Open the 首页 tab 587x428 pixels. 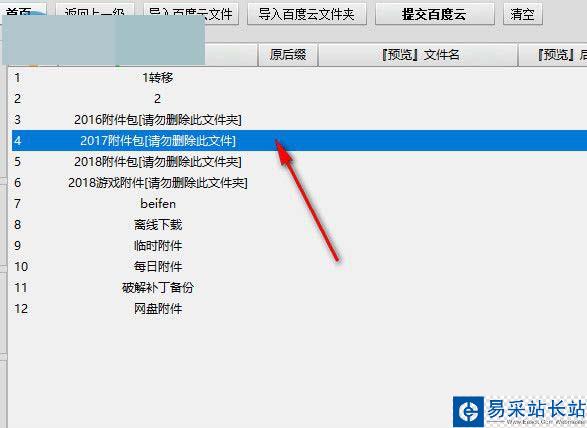tap(23, 11)
